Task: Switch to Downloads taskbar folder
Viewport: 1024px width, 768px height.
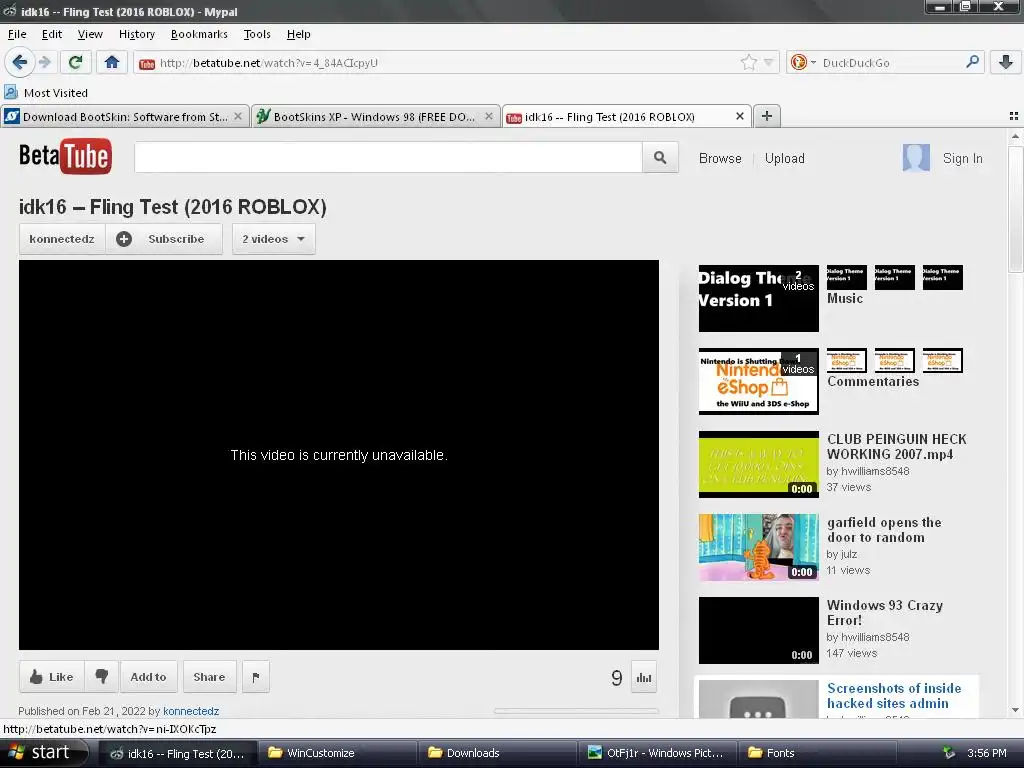Action: pos(498,753)
